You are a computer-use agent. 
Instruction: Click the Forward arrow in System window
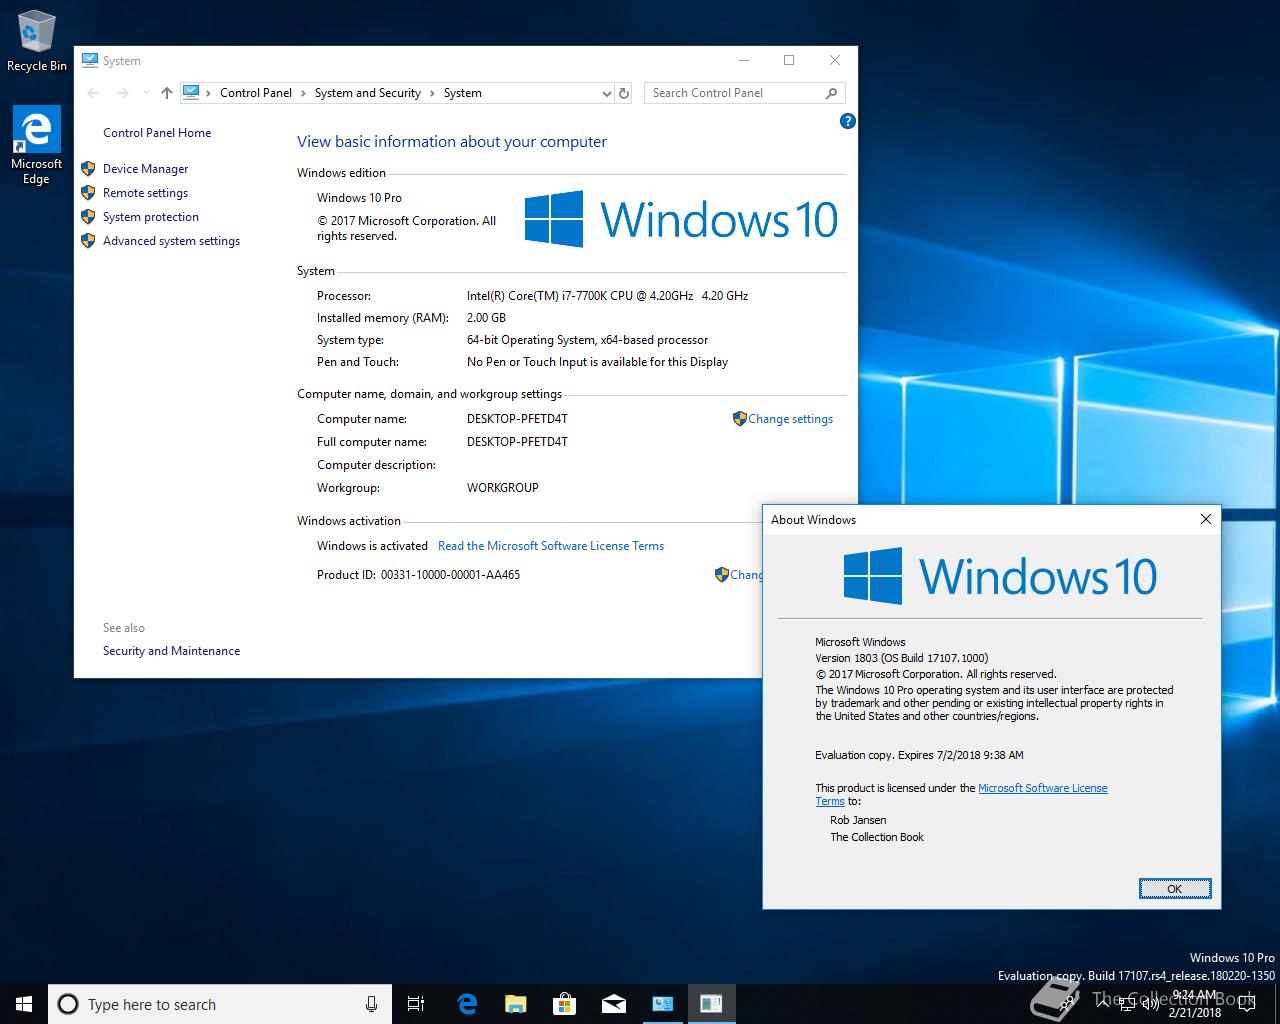coord(122,93)
